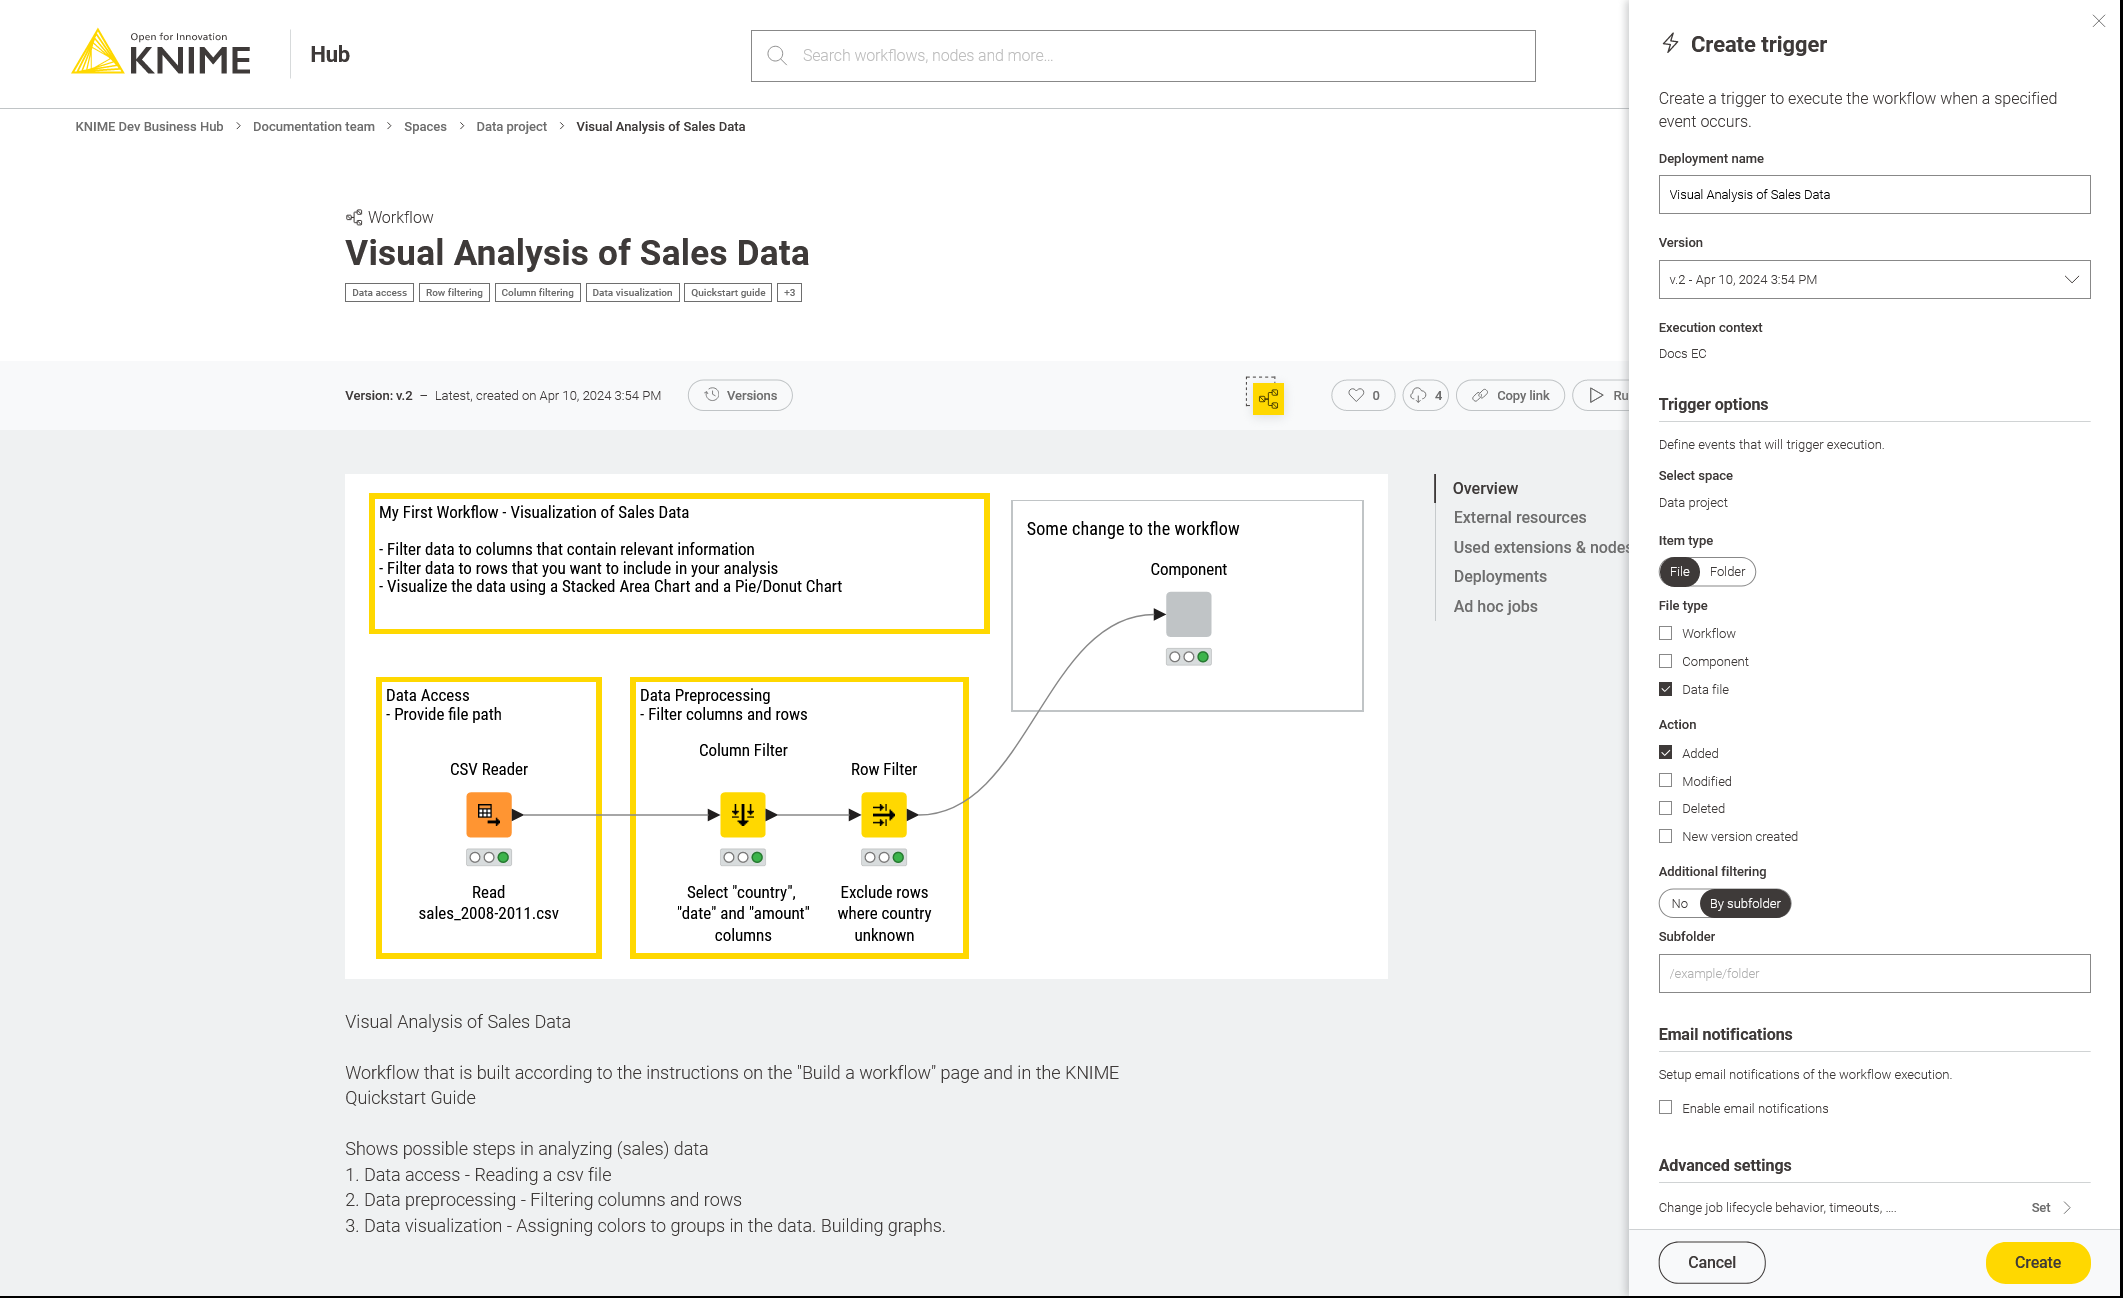Click the Column filtering tag
The width and height of the screenshot is (2123, 1298).
coord(537,292)
